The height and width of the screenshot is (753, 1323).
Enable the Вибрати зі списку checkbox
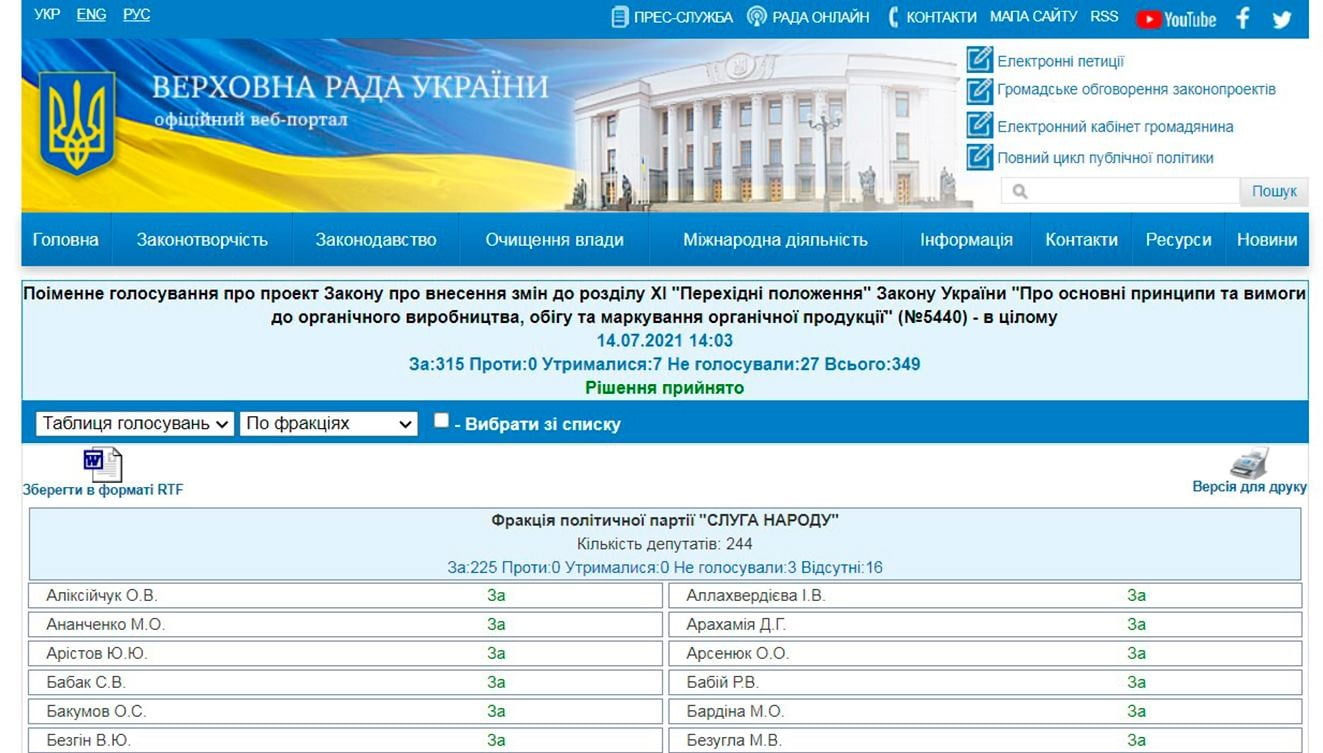coord(441,421)
